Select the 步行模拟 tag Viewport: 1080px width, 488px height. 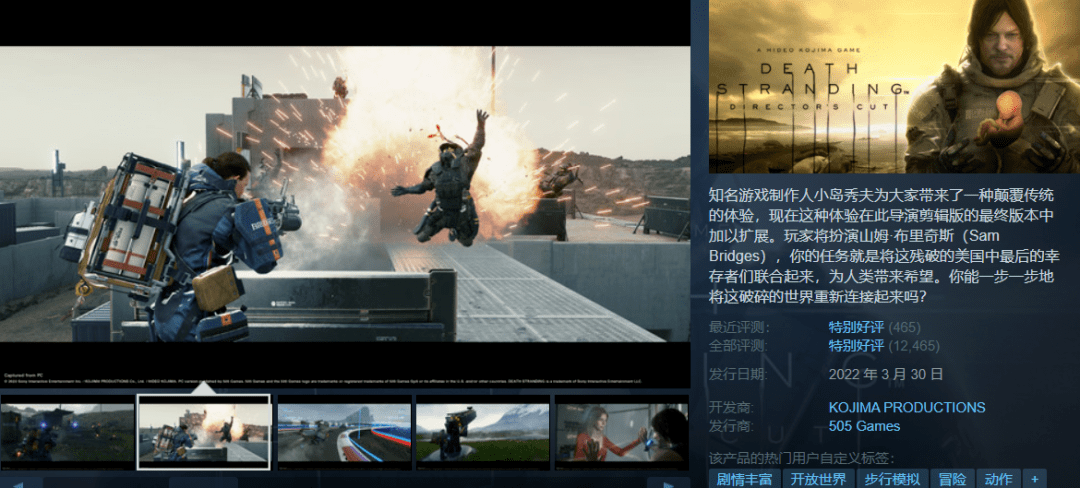coord(891,479)
